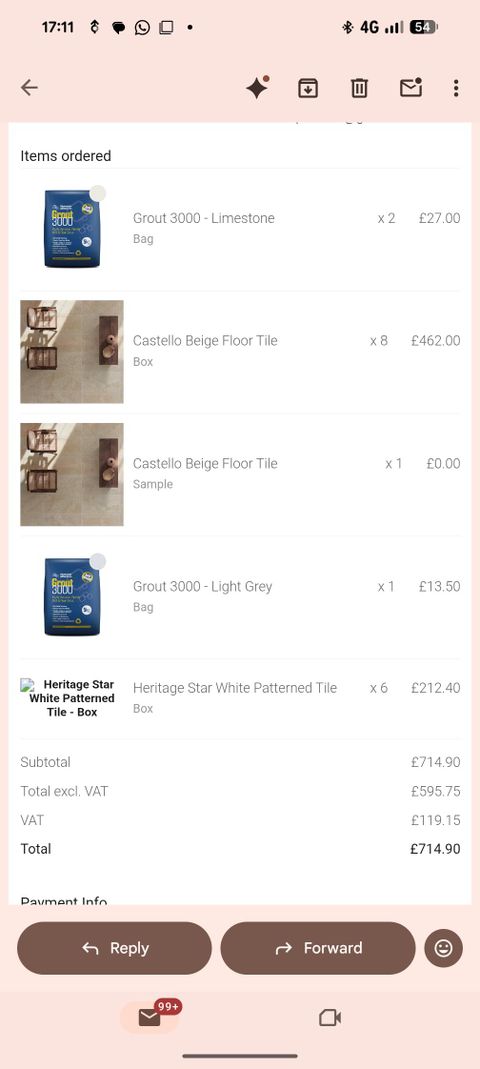This screenshot has width=480, height=1069.
Task: Delete the email using the trash icon
Action: point(359,87)
